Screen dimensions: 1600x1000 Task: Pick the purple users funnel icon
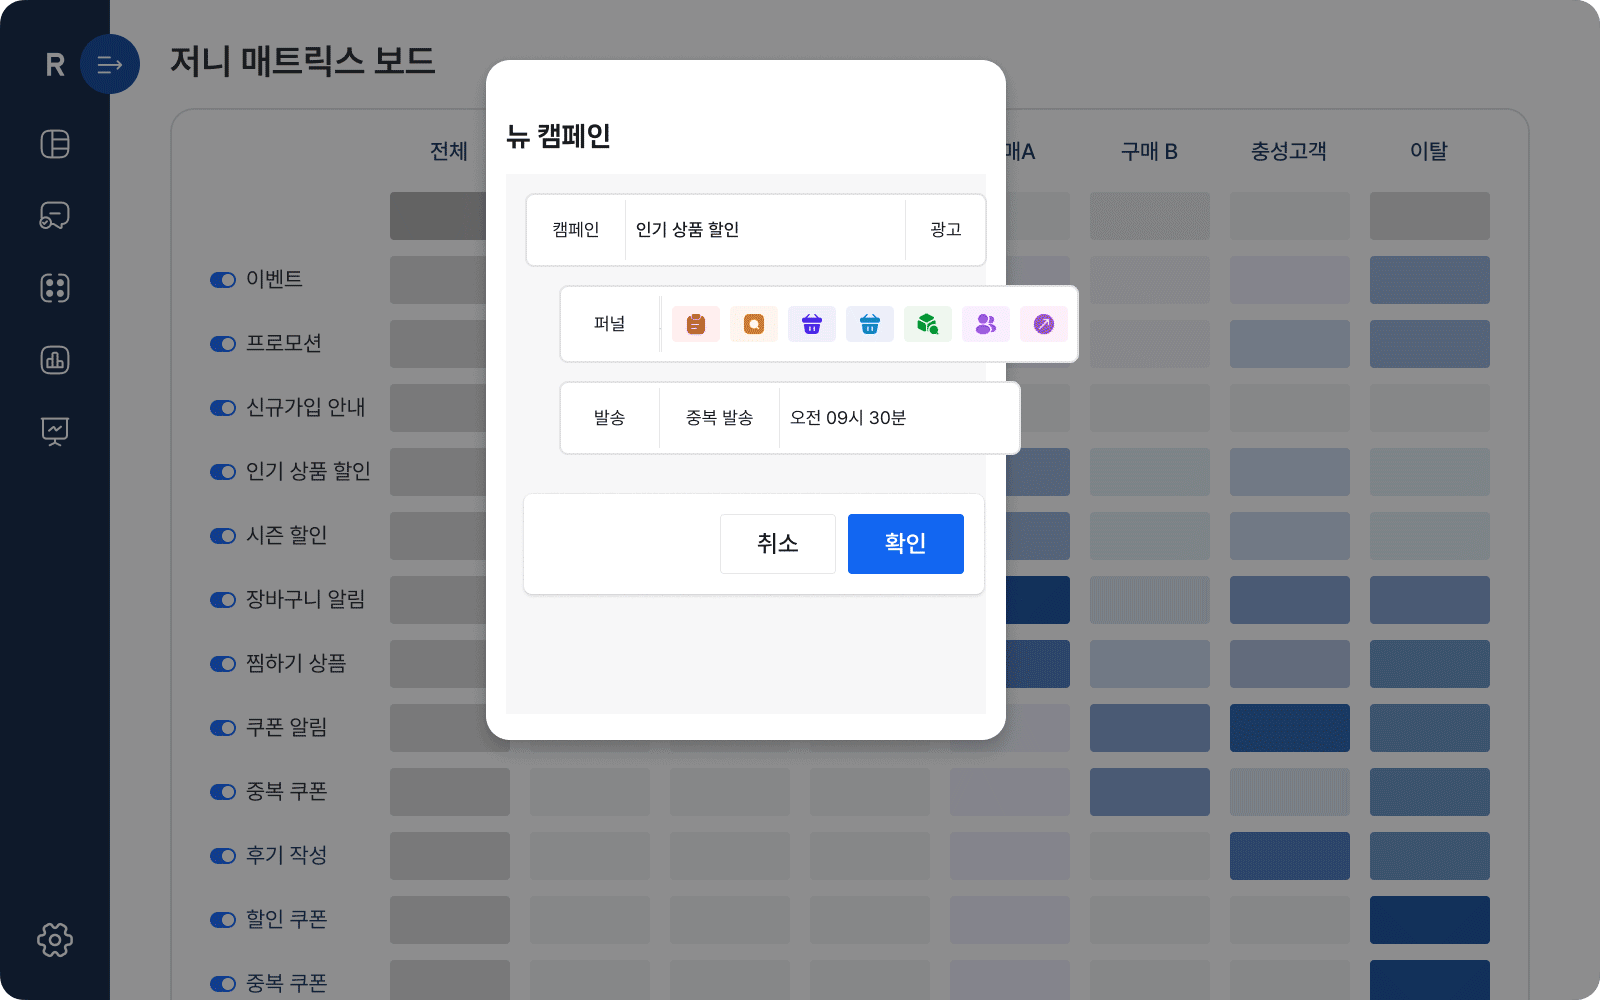pyautogui.click(x=985, y=324)
